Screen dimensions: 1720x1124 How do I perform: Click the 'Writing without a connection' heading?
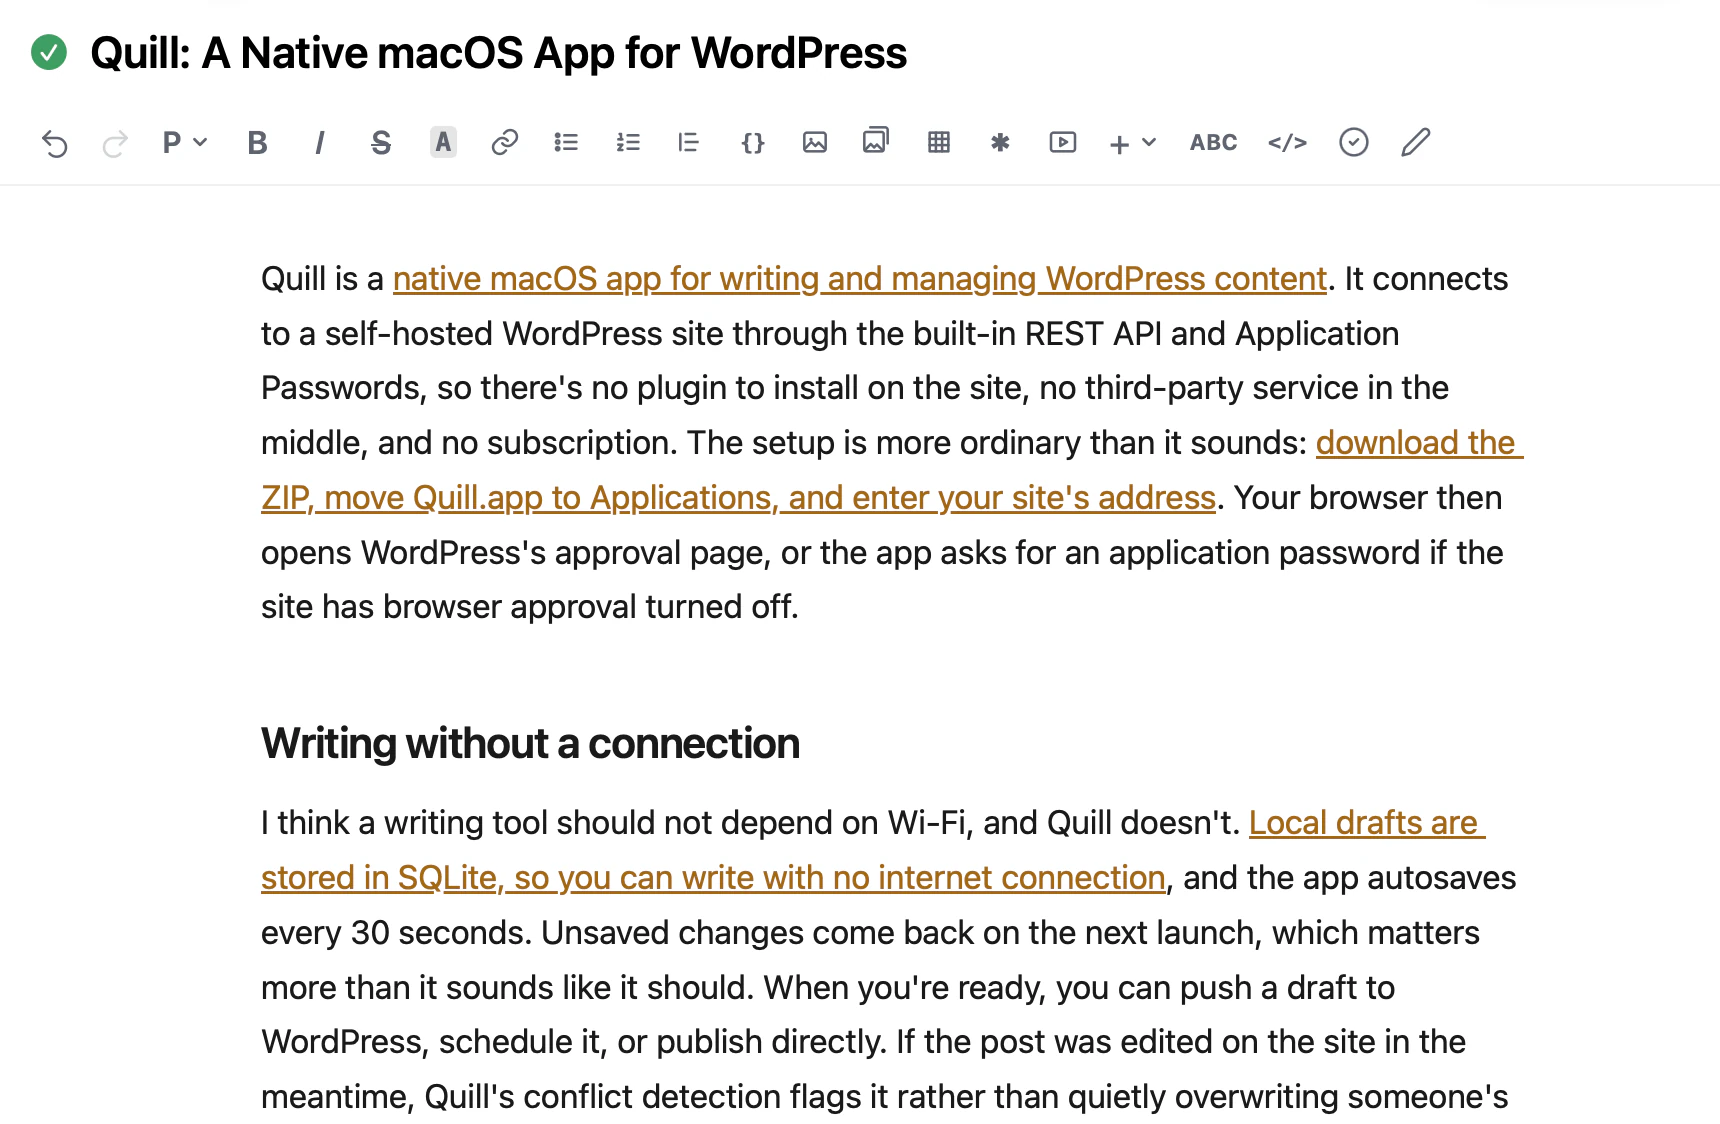(530, 744)
